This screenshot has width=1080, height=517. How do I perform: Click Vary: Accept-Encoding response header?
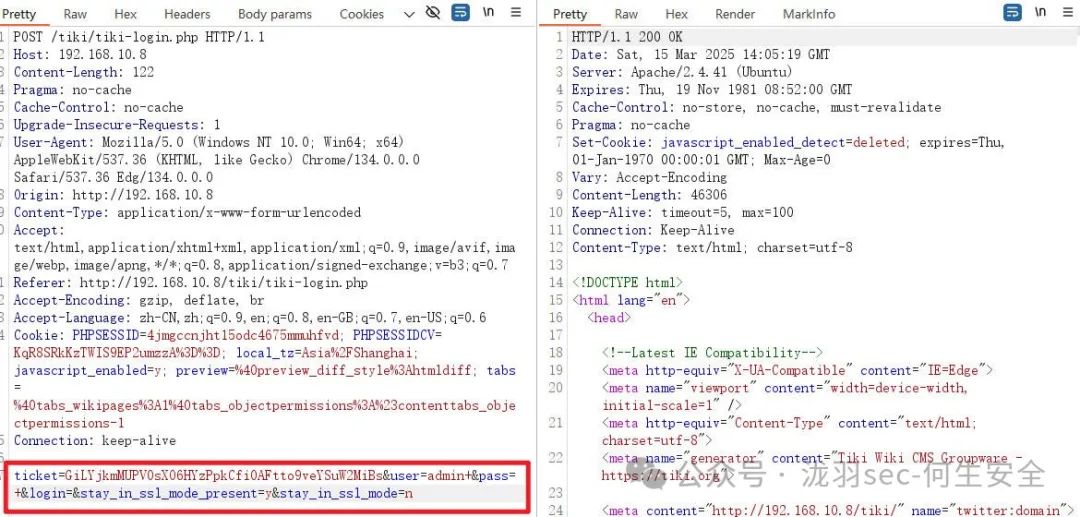click(x=649, y=178)
